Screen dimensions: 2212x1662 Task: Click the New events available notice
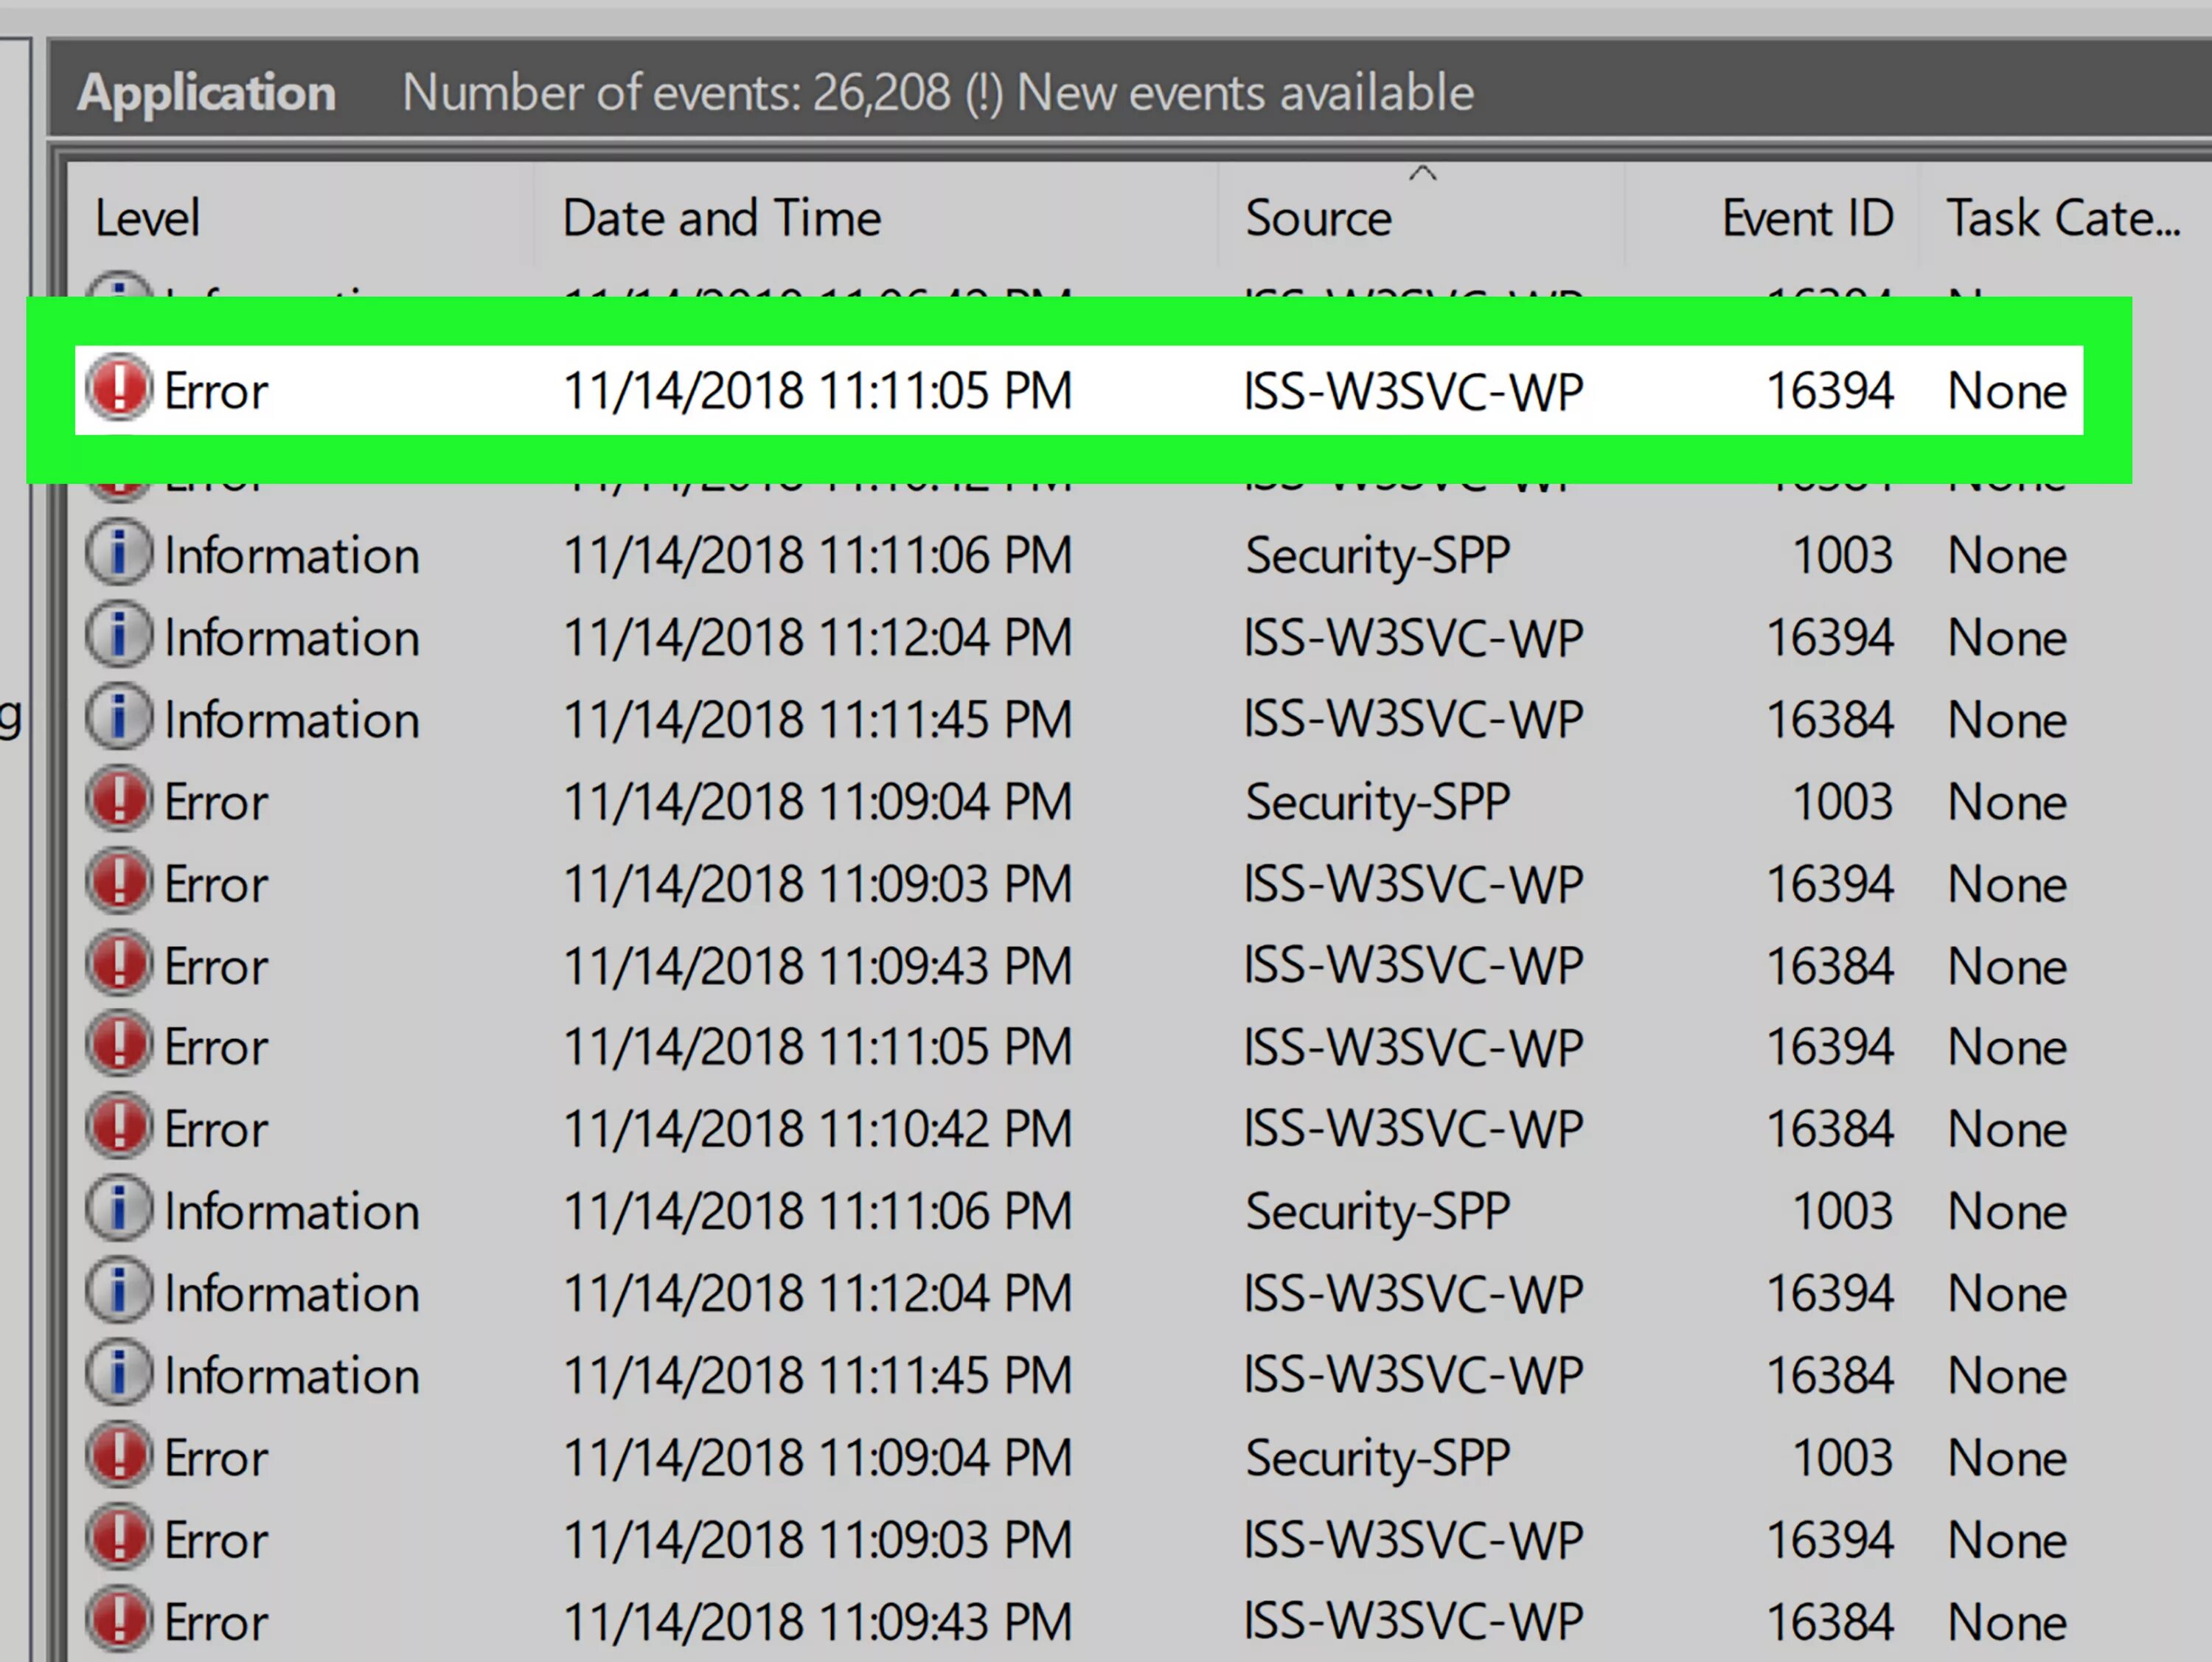coord(1245,93)
